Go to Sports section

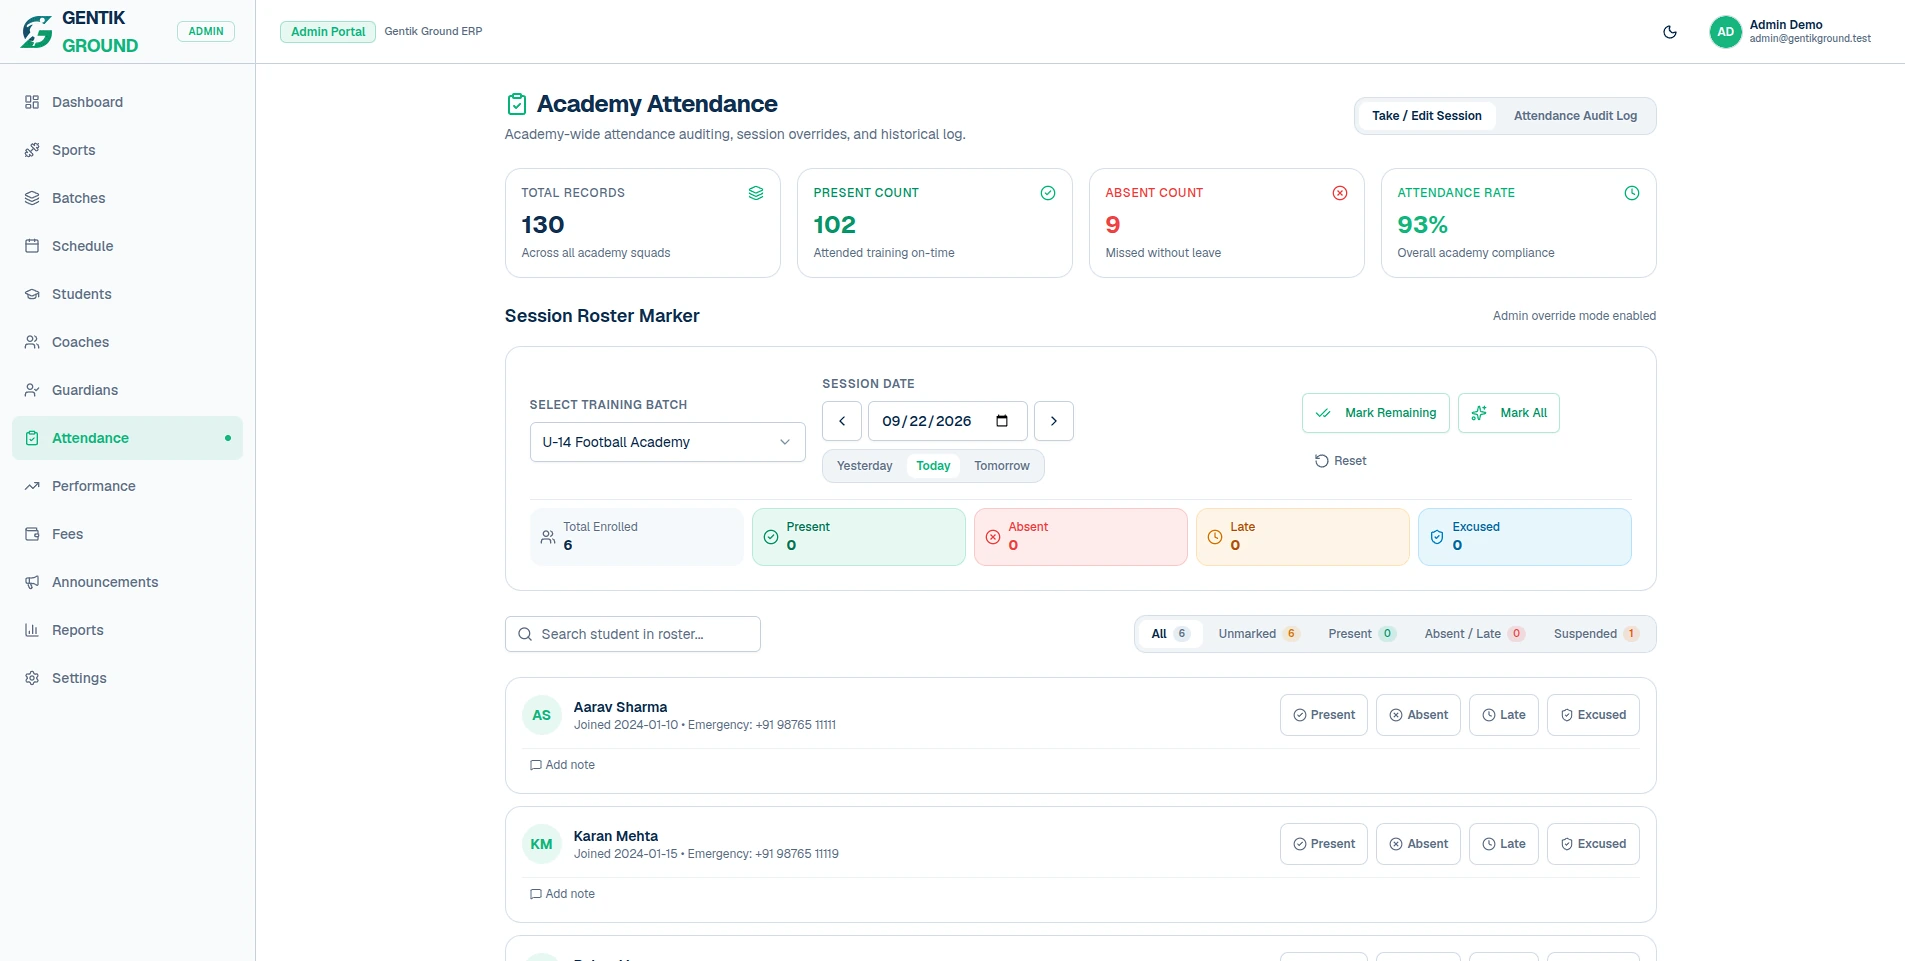pyautogui.click(x=127, y=150)
